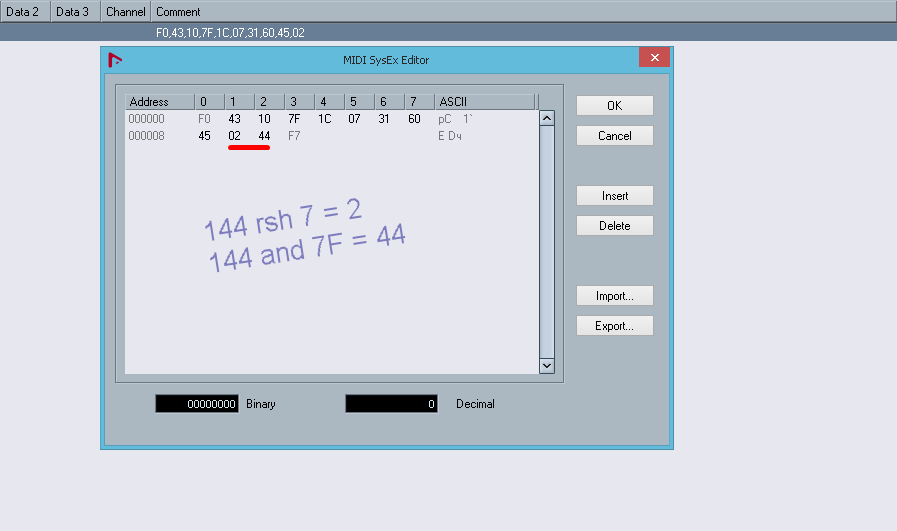Screen dimensions: 897x531
Task: Select hex byte 02 in row 000008
Action: [235, 136]
